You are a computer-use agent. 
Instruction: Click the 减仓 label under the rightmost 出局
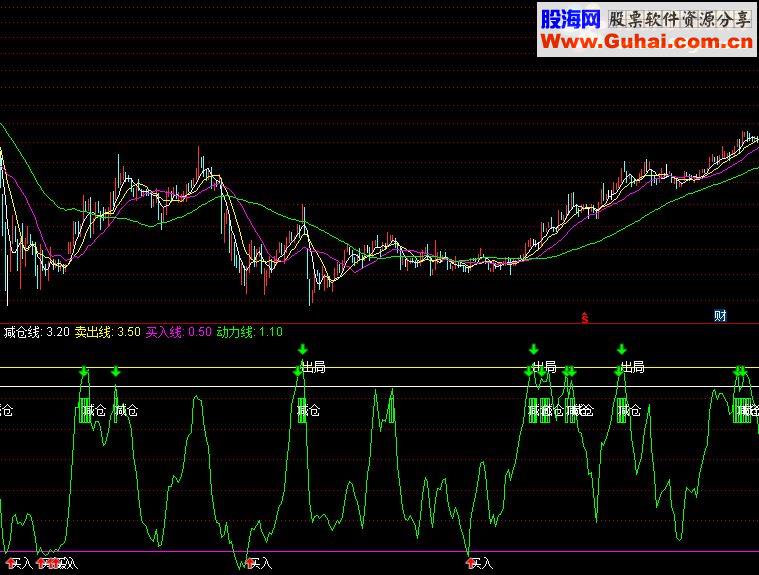pos(629,411)
